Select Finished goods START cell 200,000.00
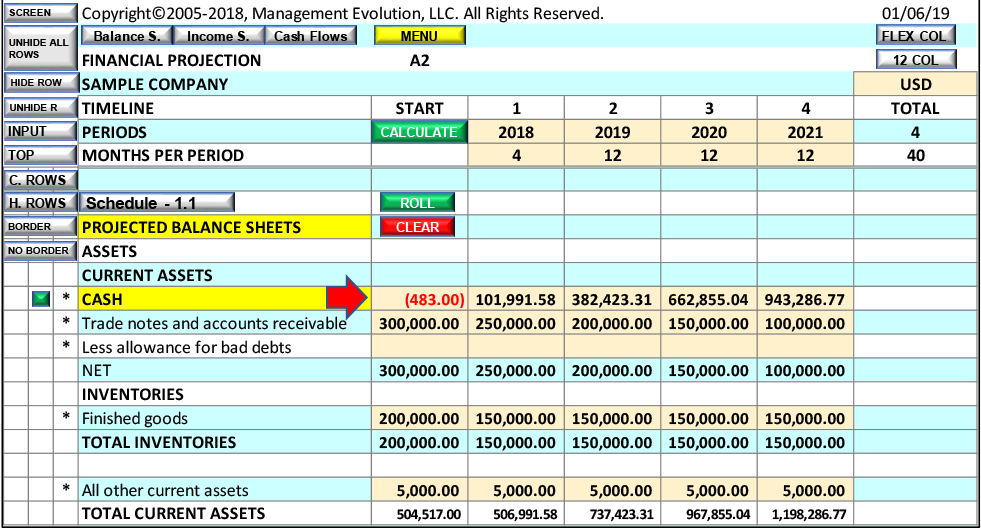The height and width of the screenshot is (532, 981). [419, 418]
